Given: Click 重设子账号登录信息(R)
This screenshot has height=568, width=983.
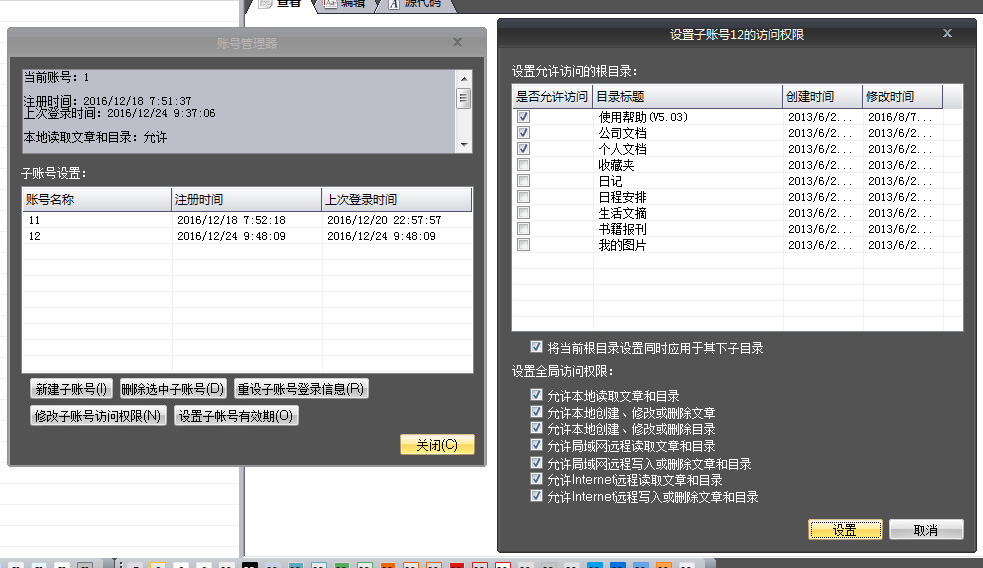Looking at the screenshot, I should pos(301,389).
